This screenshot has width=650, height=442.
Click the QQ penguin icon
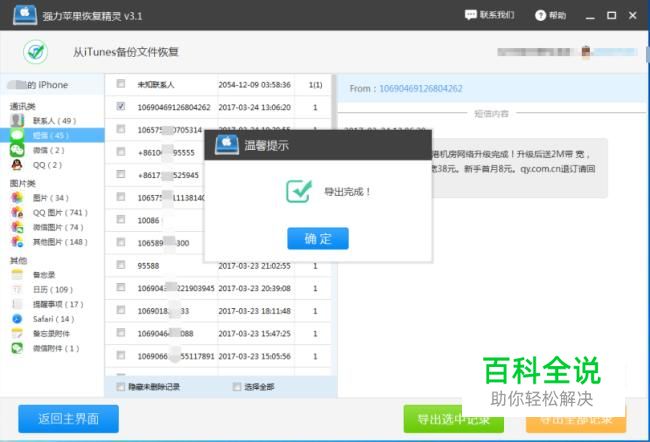point(17,165)
